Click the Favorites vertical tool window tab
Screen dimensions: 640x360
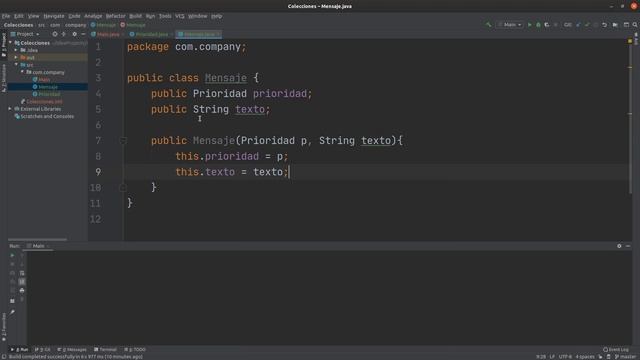[4, 327]
